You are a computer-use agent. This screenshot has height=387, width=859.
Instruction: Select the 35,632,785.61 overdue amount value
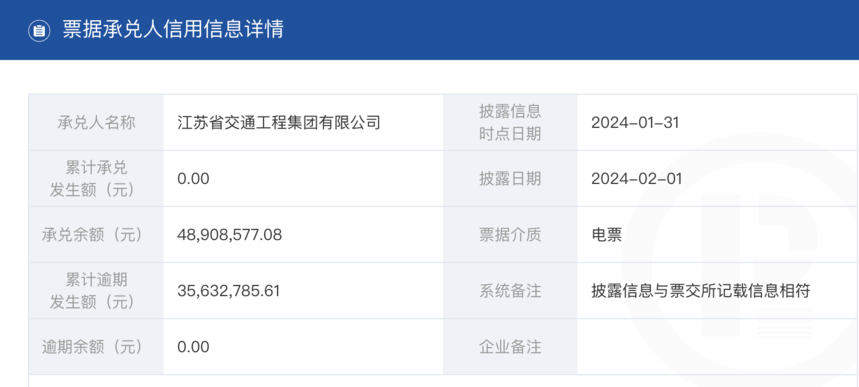click(x=228, y=291)
